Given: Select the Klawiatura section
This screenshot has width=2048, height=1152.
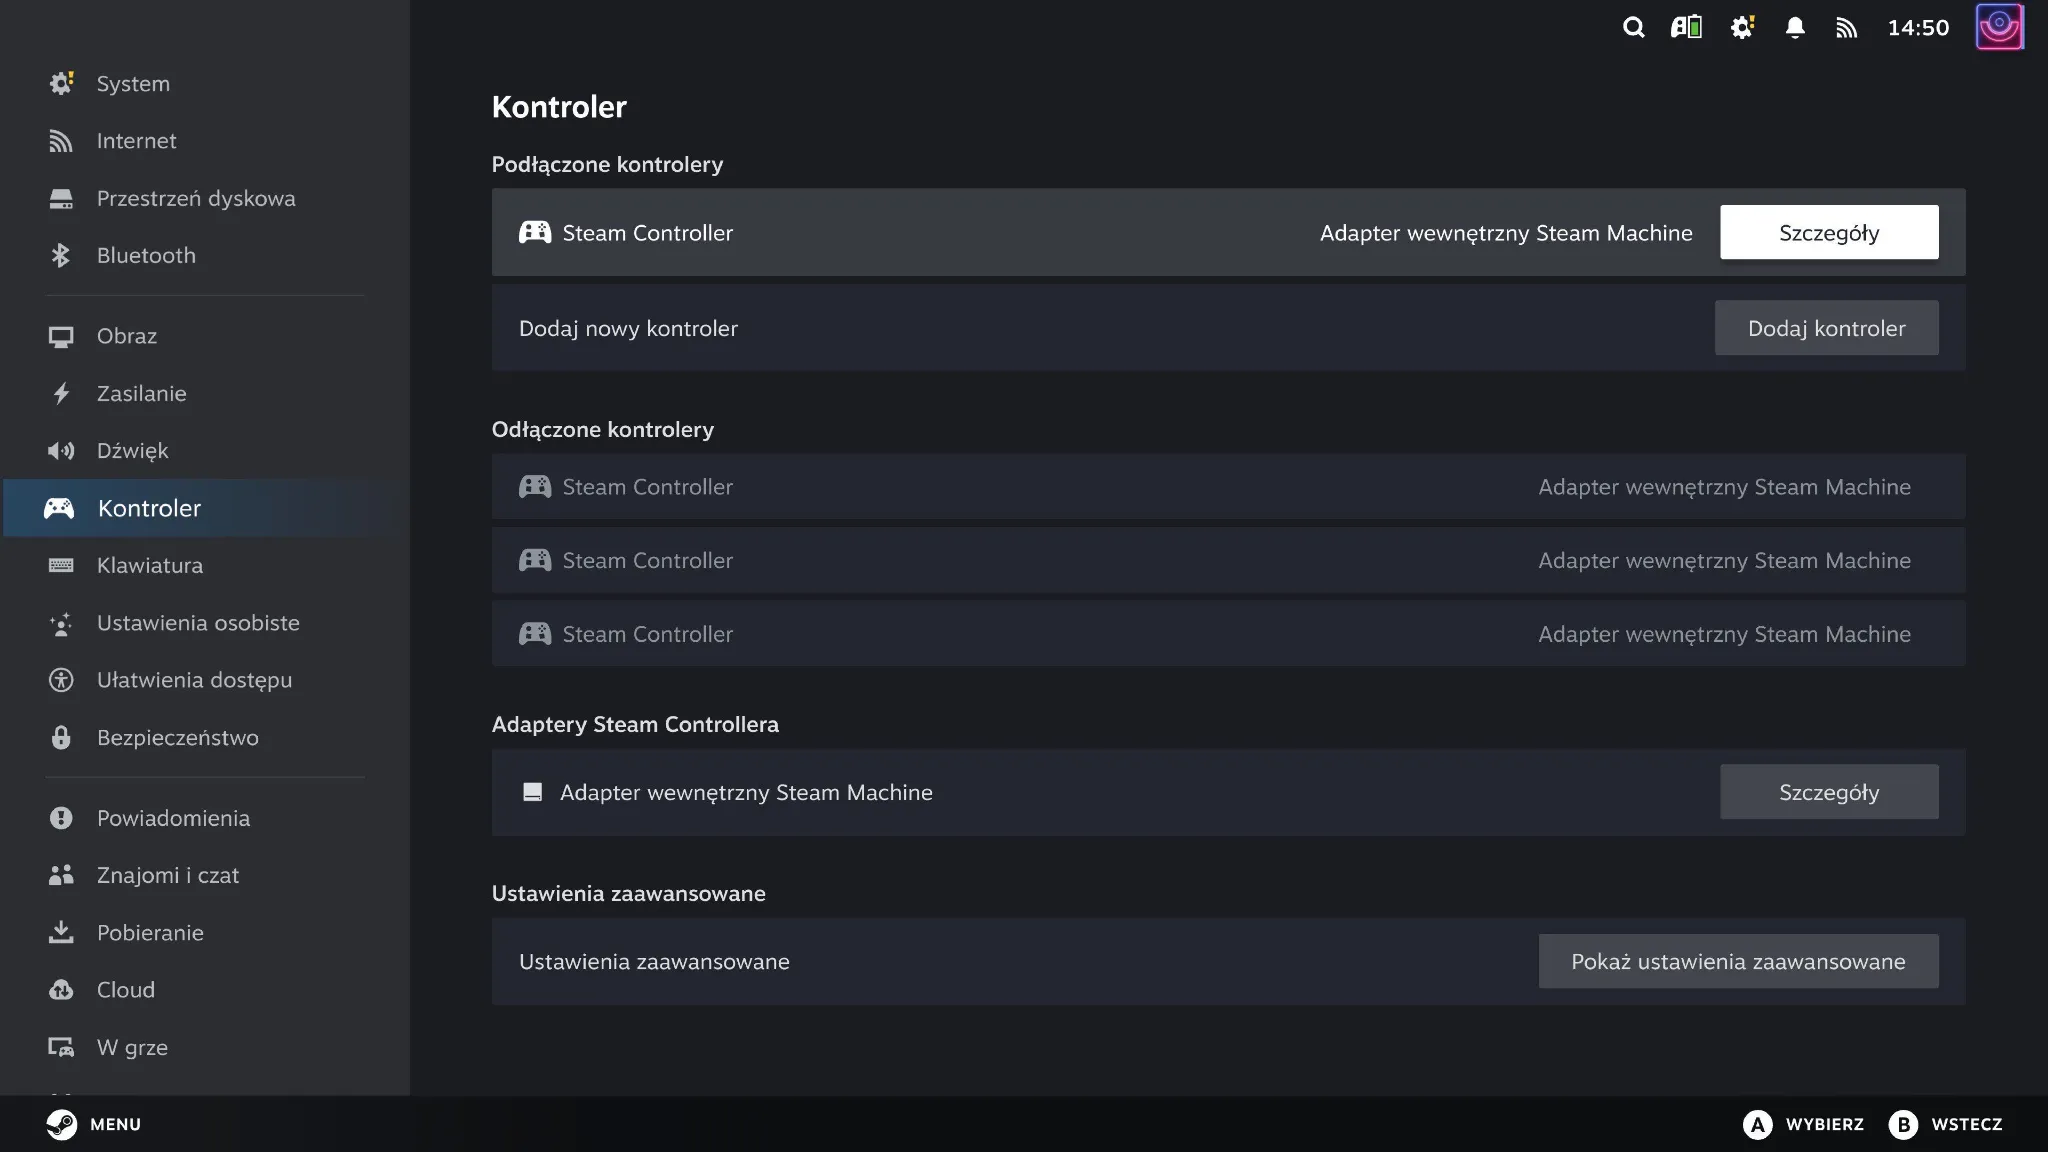Looking at the screenshot, I should tap(205, 566).
